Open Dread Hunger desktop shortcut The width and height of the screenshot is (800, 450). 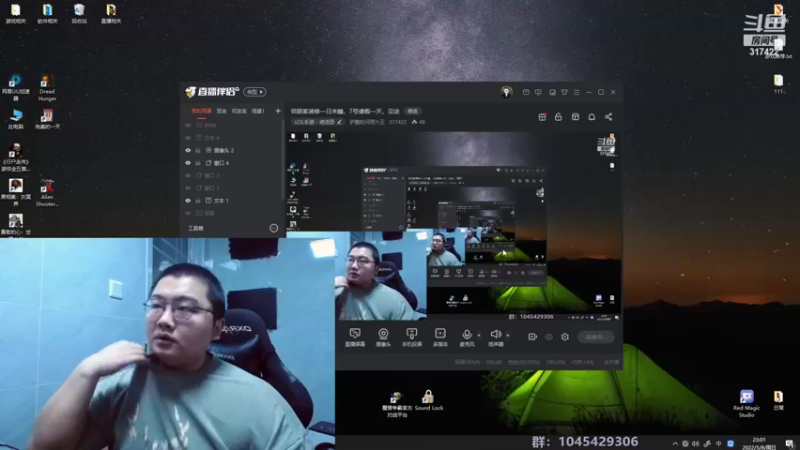pyautogui.click(x=47, y=88)
